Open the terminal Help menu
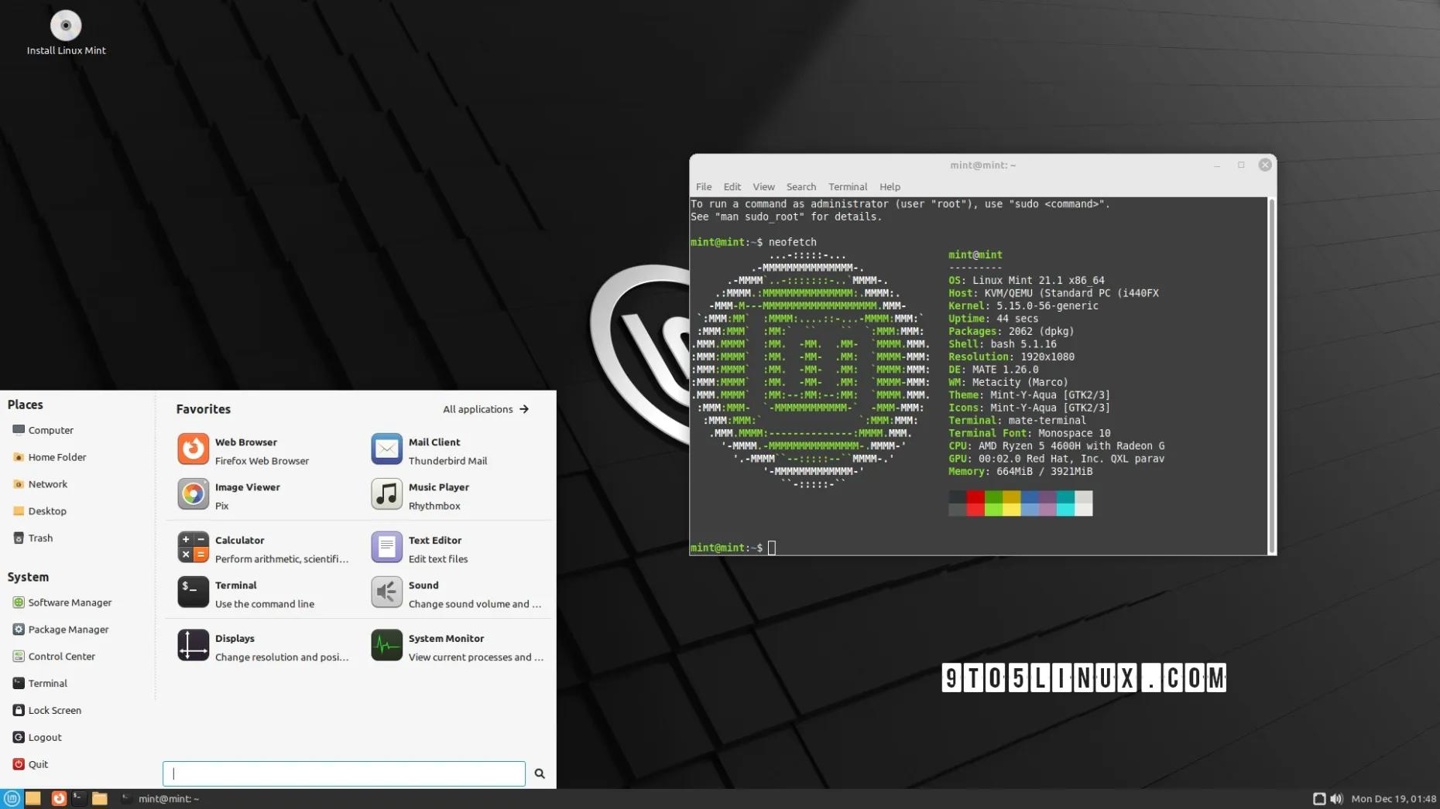Viewport: 1440px width, 809px height. pyautogui.click(x=890, y=187)
